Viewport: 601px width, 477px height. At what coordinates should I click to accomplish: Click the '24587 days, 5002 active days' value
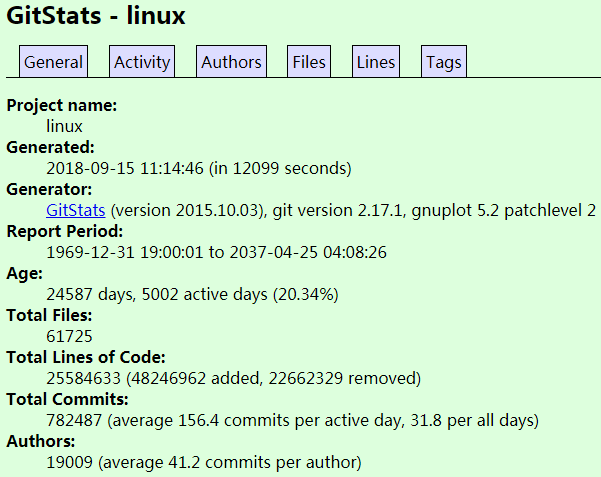[x=157, y=294]
